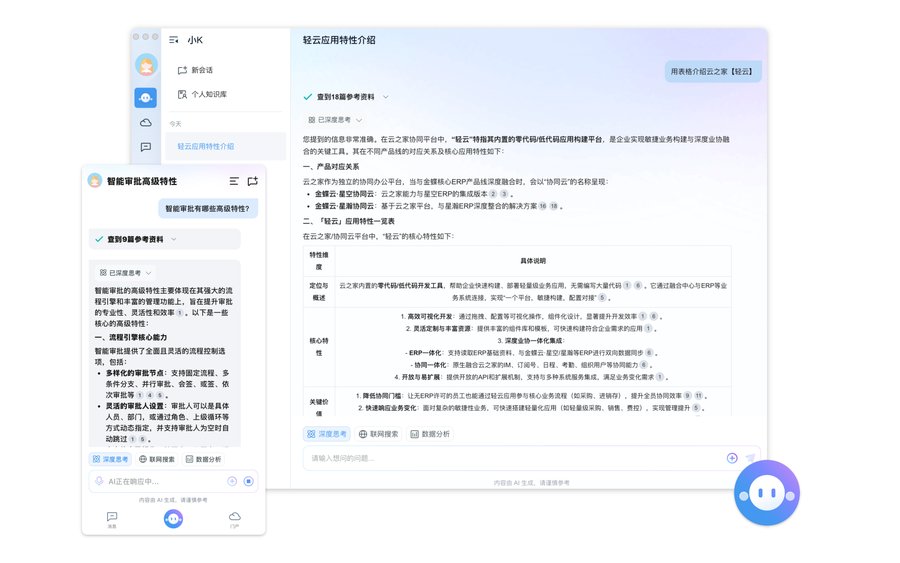Toggle 深度思考 in main window
This screenshot has height=563, width=900.
pyautogui.click(x=327, y=434)
